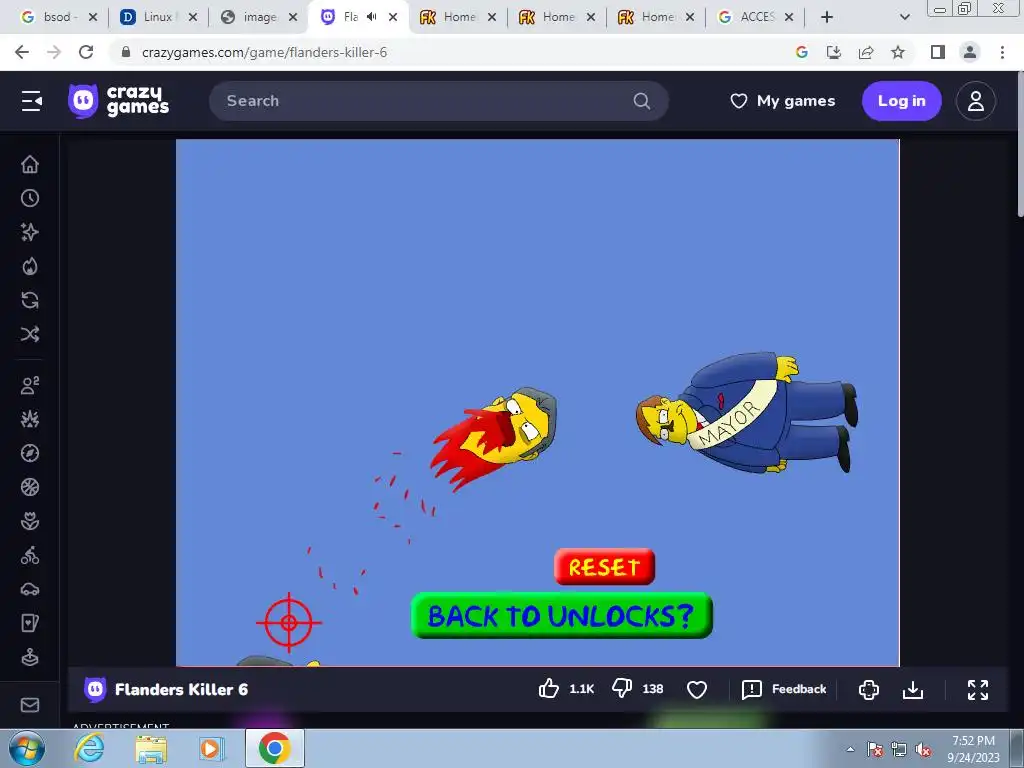Open the Chrome profile icon
Image resolution: width=1024 pixels, height=768 pixels.
point(970,52)
